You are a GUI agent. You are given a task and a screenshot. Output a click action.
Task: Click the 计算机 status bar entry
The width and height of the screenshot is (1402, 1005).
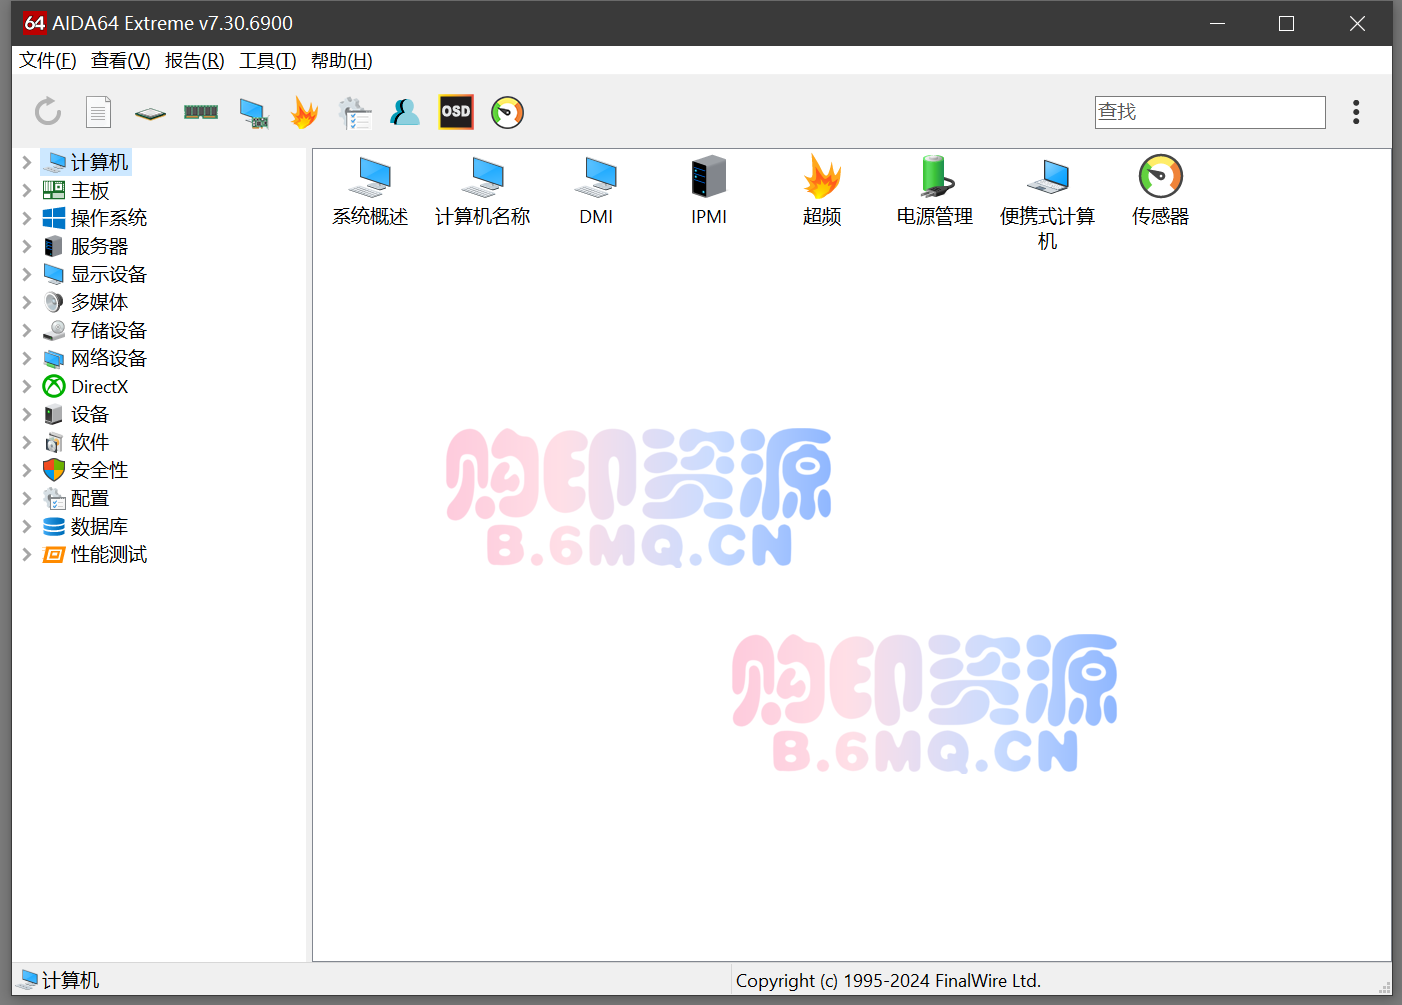tap(58, 980)
